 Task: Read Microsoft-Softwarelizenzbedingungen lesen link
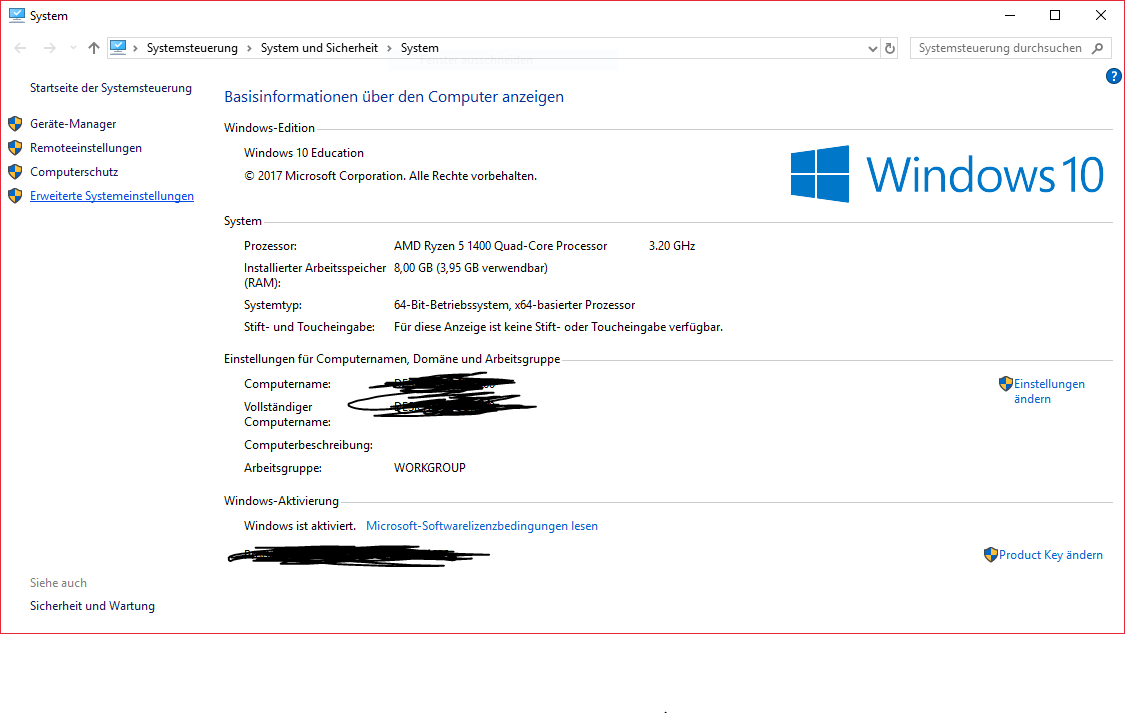[x=481, y=526]
